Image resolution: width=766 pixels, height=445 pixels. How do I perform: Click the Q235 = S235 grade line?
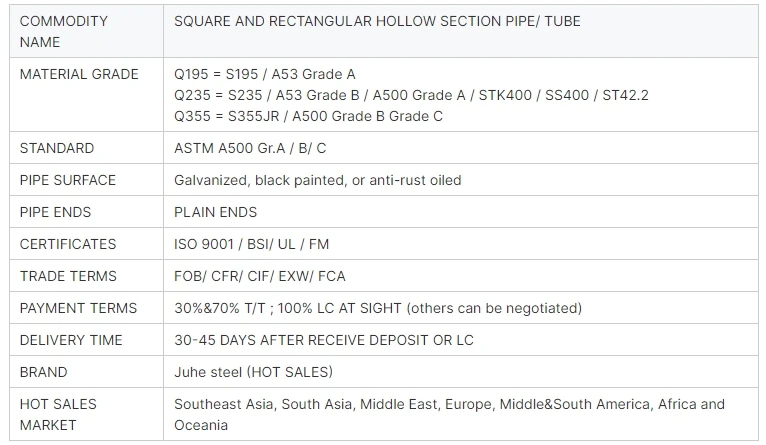(411, 95)
